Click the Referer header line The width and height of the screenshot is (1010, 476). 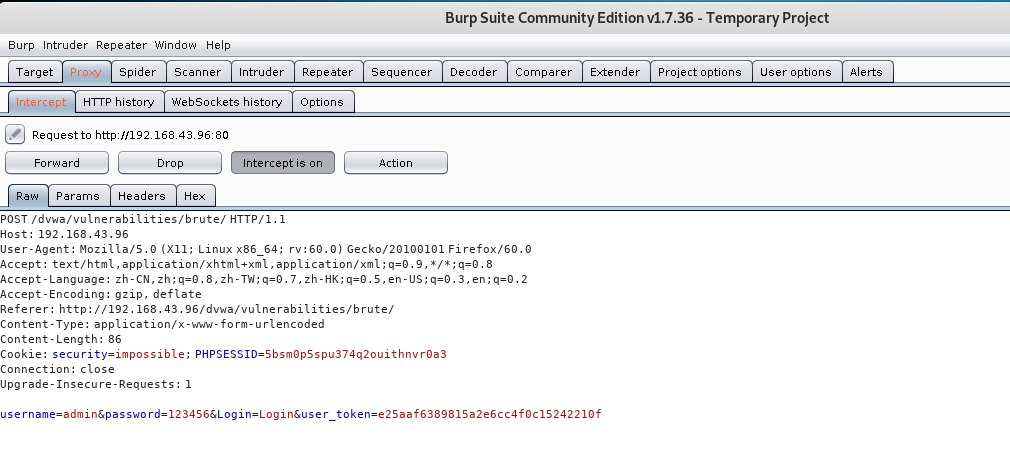click(x=197, y=309)
